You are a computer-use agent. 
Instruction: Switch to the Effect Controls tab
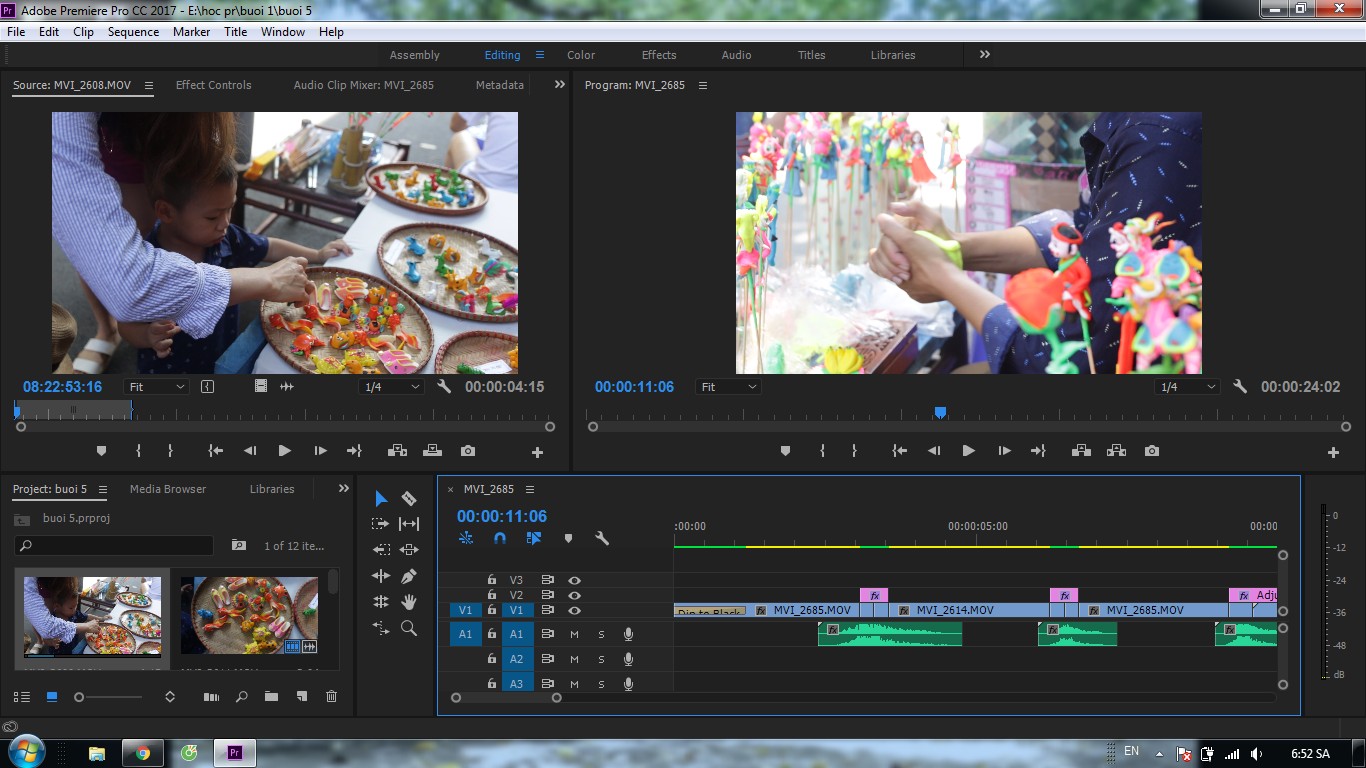click(214, 85)
